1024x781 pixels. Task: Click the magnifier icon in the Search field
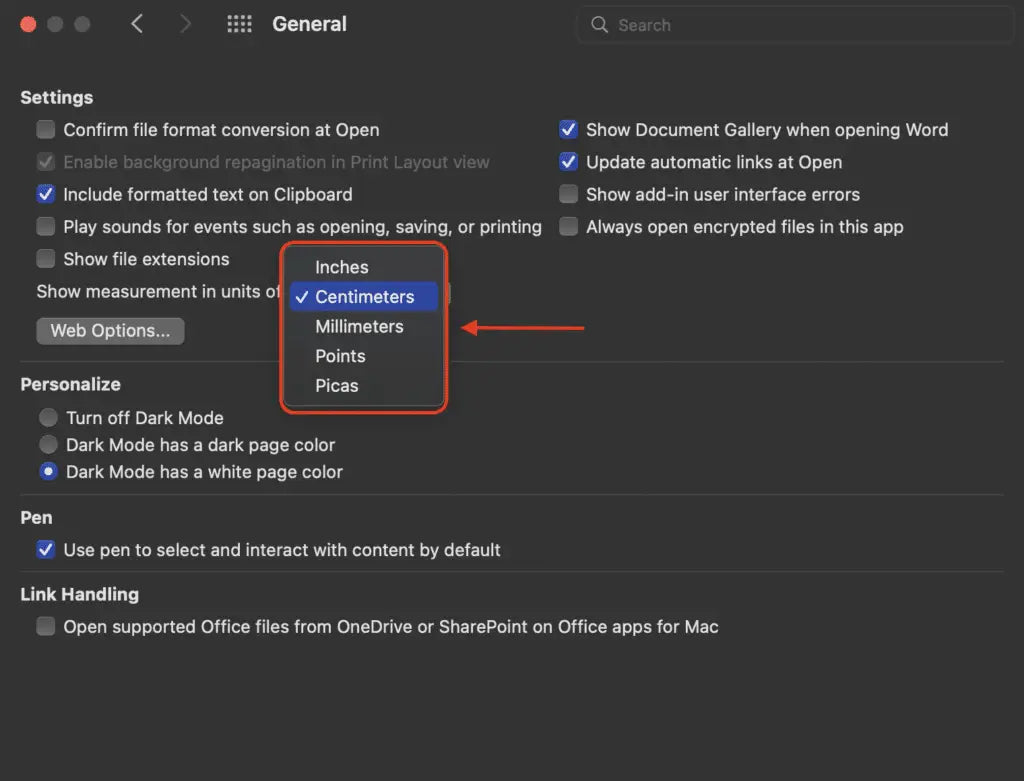click(x=599, y=25)
